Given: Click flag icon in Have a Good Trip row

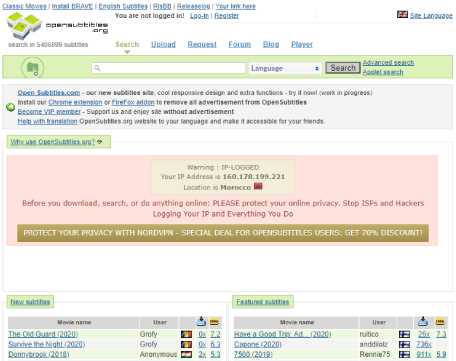Looking at the screenshot, I should point(404,334).
